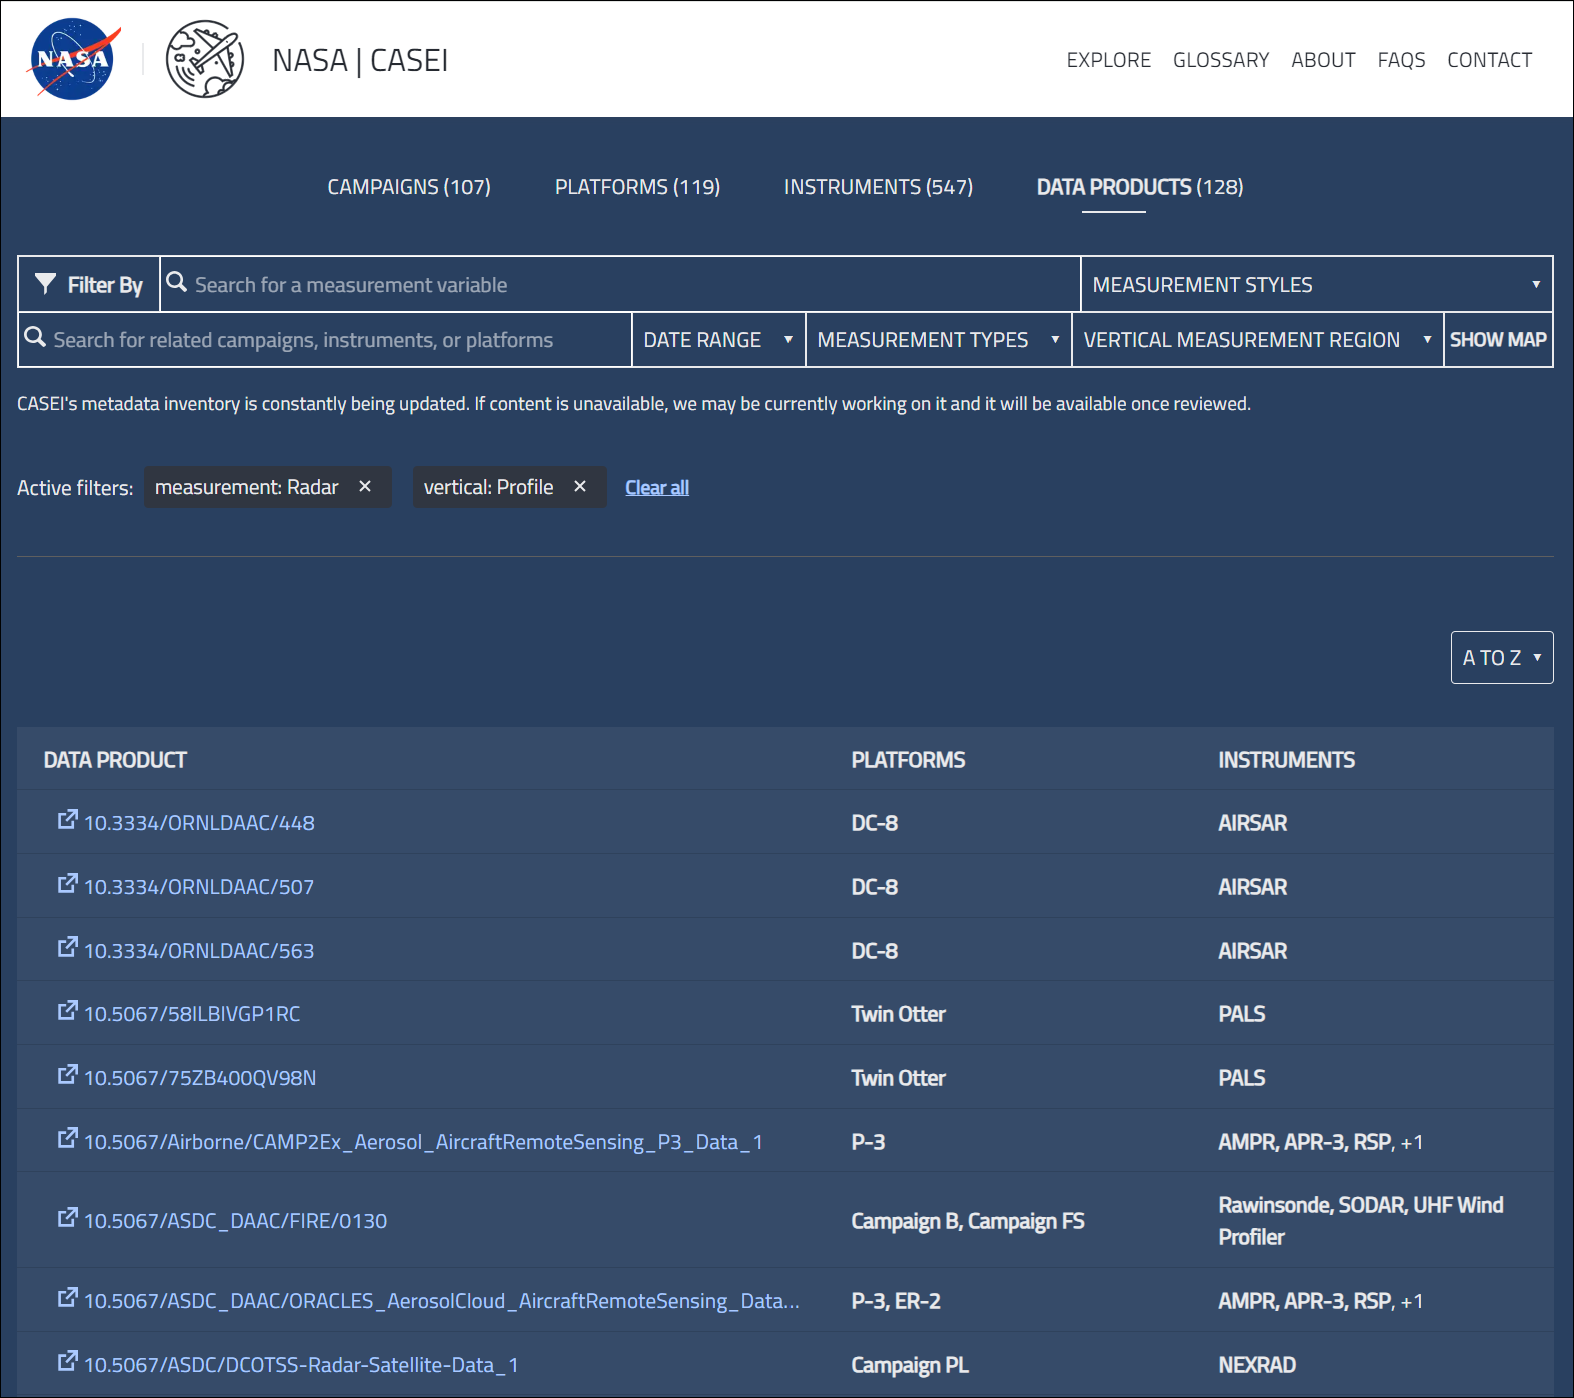Image resolution: width=1574 pixels, height=1398 pixels.
Task: Open the ORACLES_AerosolCloud_AircraftRemoteSensing product link
Action: tap(442, 1301)
